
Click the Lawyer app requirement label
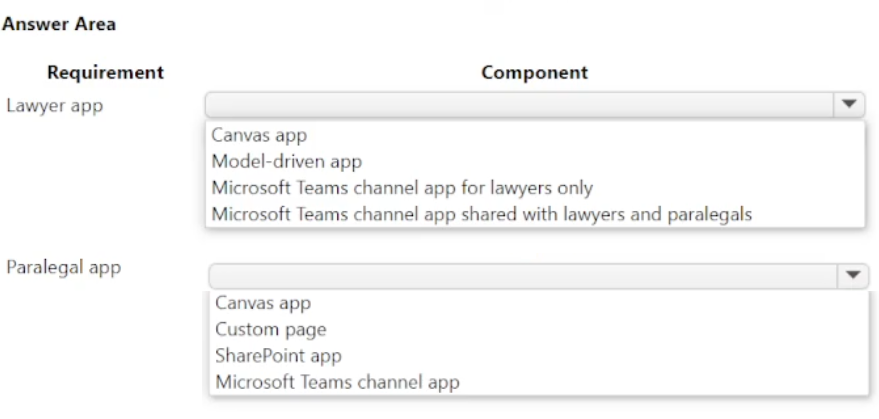coord(54,104)
